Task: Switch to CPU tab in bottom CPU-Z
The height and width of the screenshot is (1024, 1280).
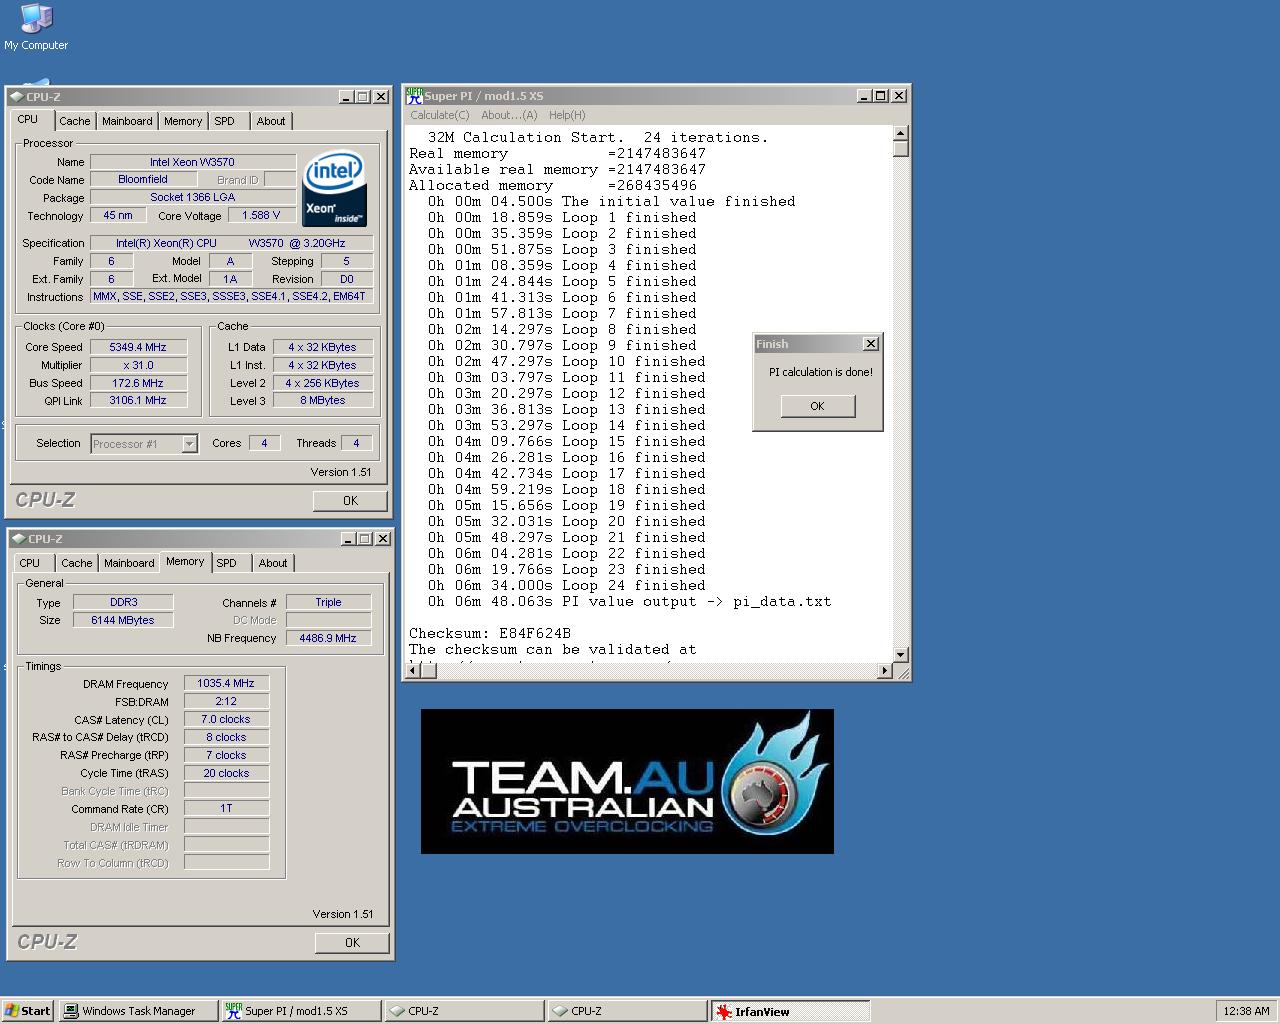Action: [x=30, y=563]
